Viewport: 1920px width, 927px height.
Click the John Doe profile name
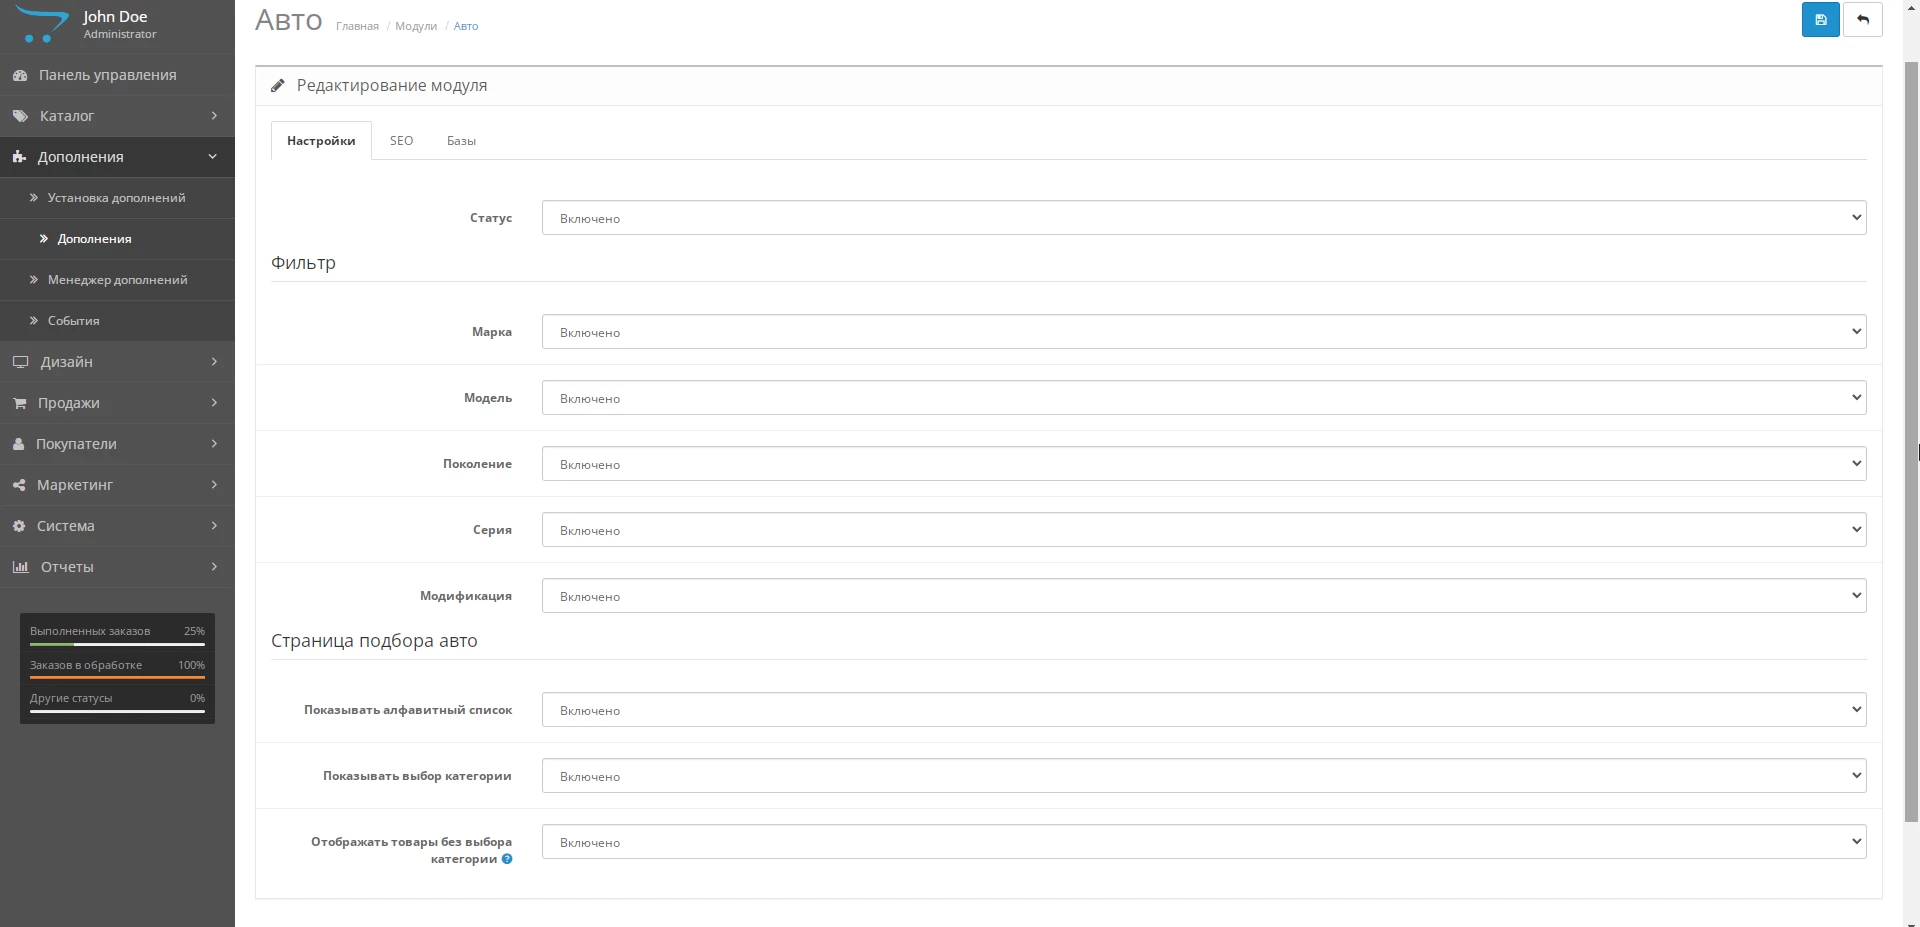click(115, 17)
